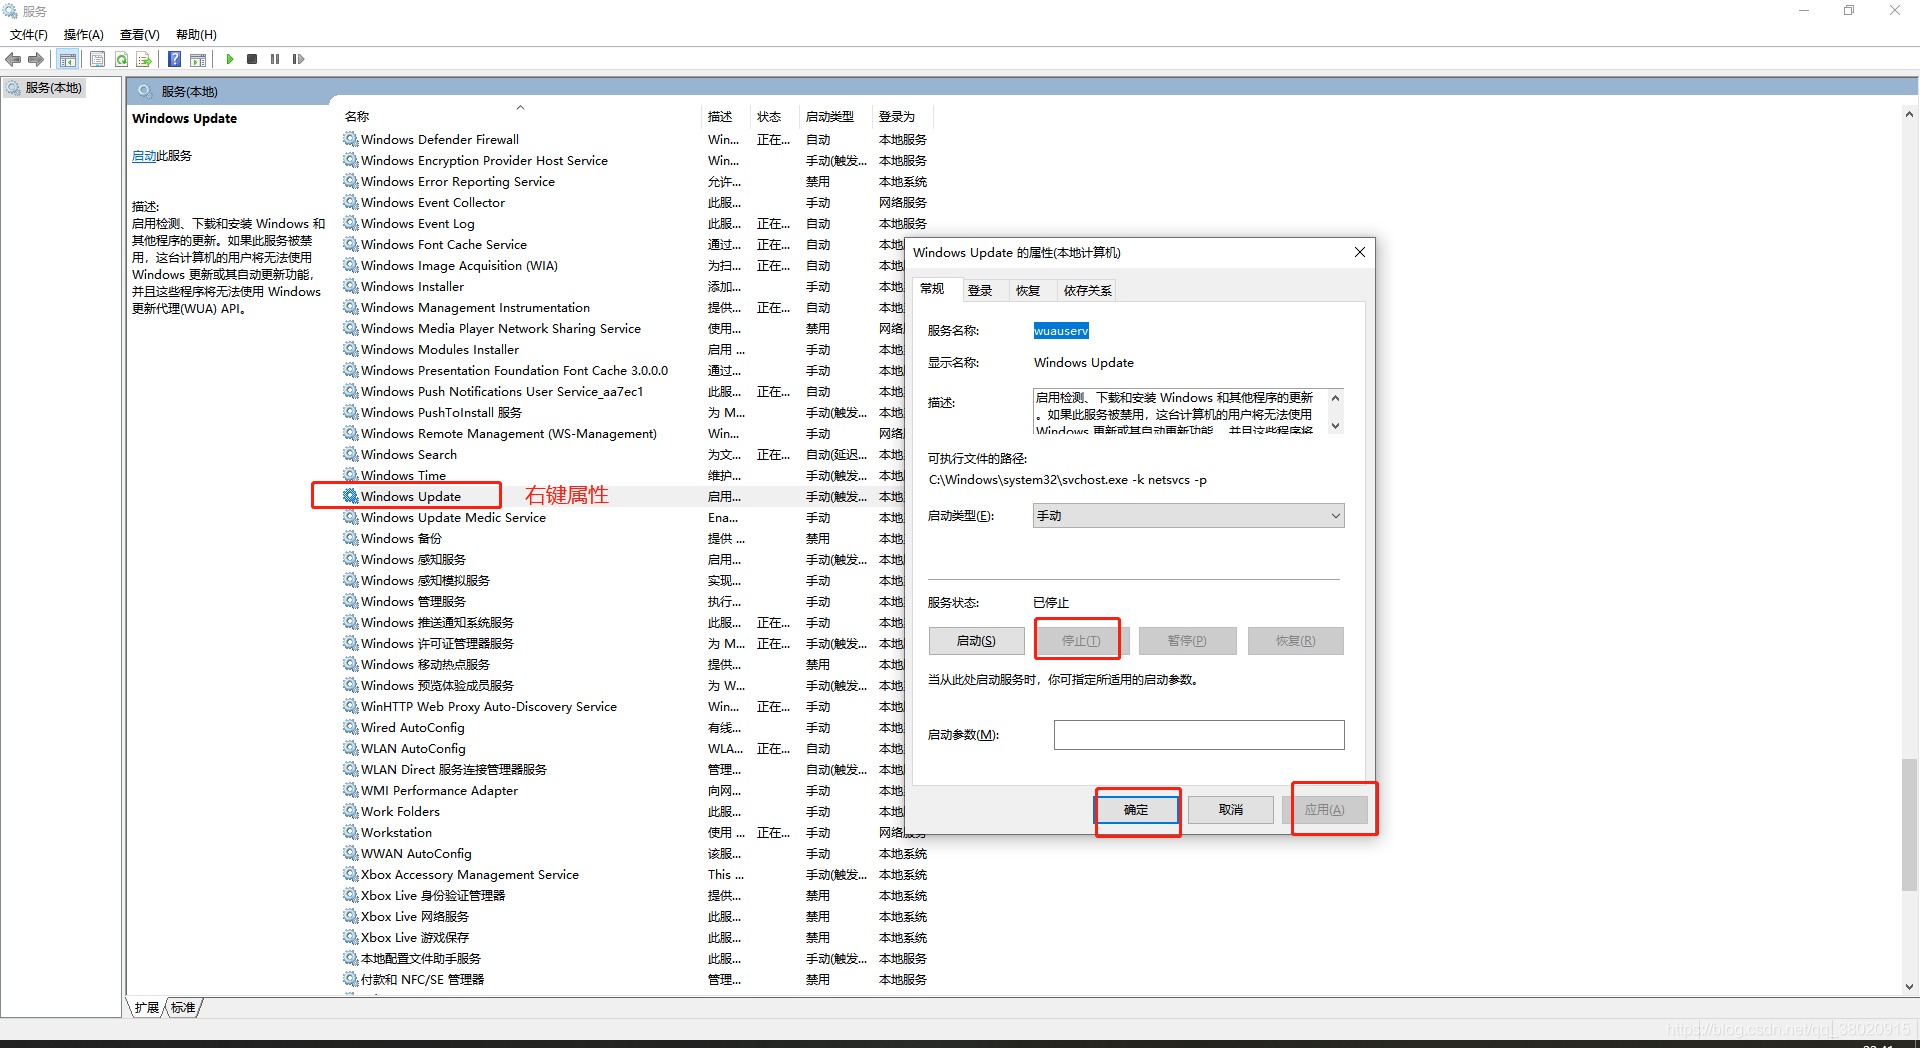
Task: Click the services list scroll-down arrow
Action: 1909,986
